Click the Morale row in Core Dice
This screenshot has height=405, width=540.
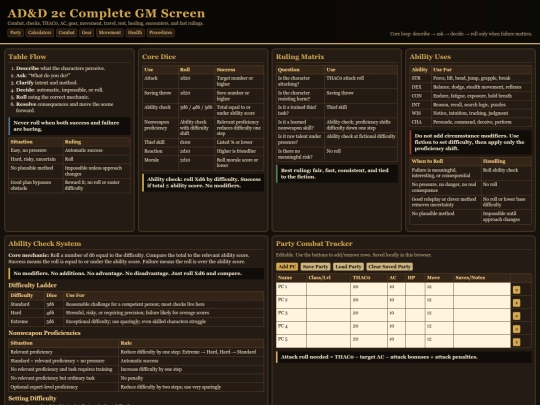coord(203,163)
